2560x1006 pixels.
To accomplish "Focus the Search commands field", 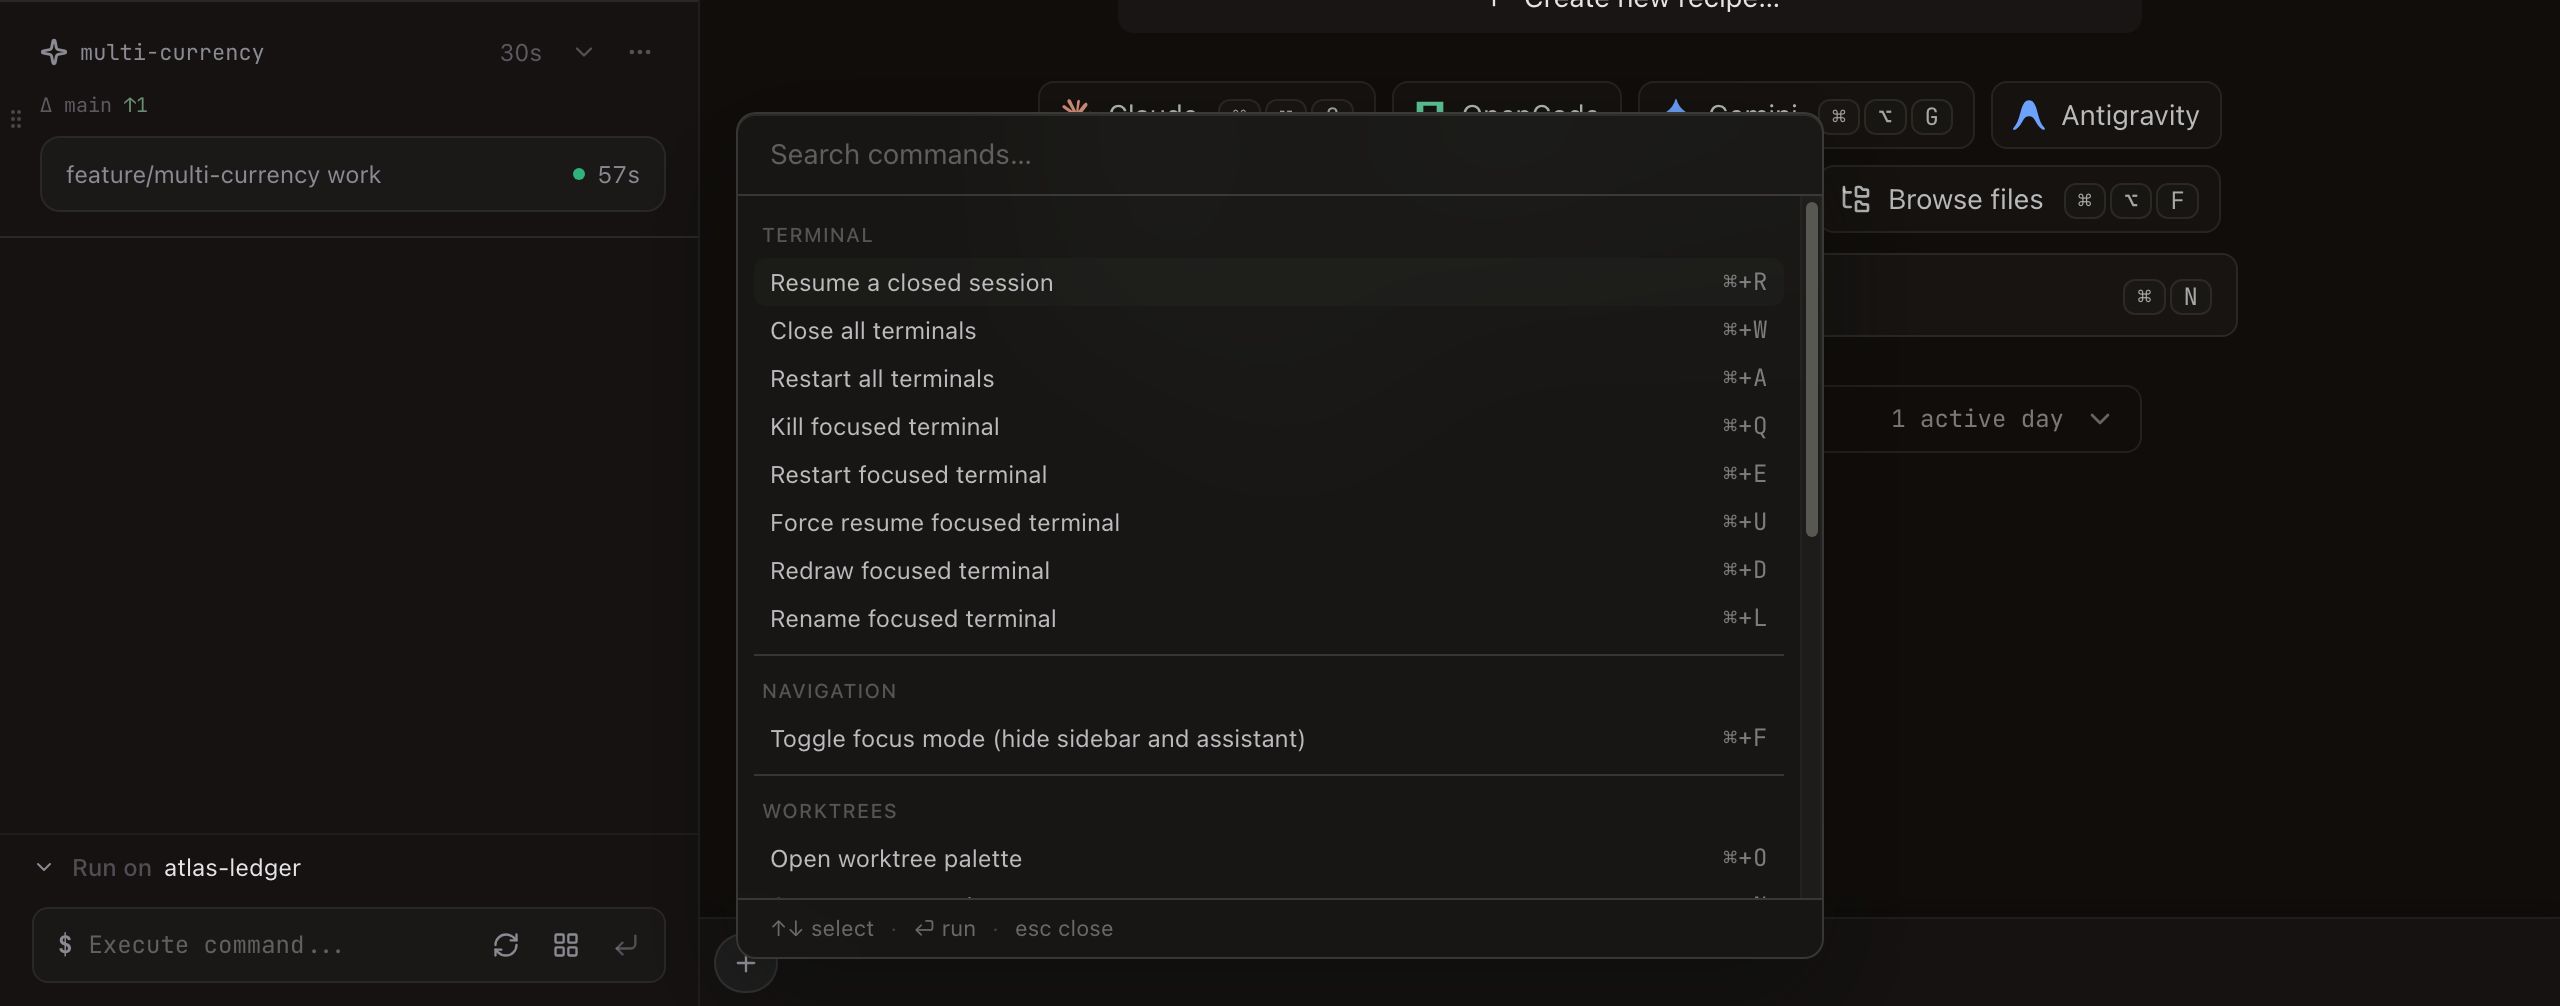I will coord(1280,154).
